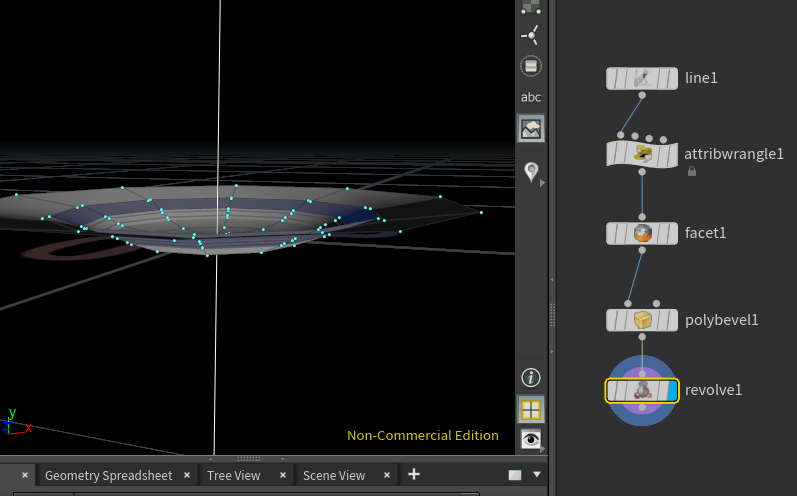Viewport: 797px width, 496px height.
Task: Select the line1 node icon
Action: pos(641,78)
